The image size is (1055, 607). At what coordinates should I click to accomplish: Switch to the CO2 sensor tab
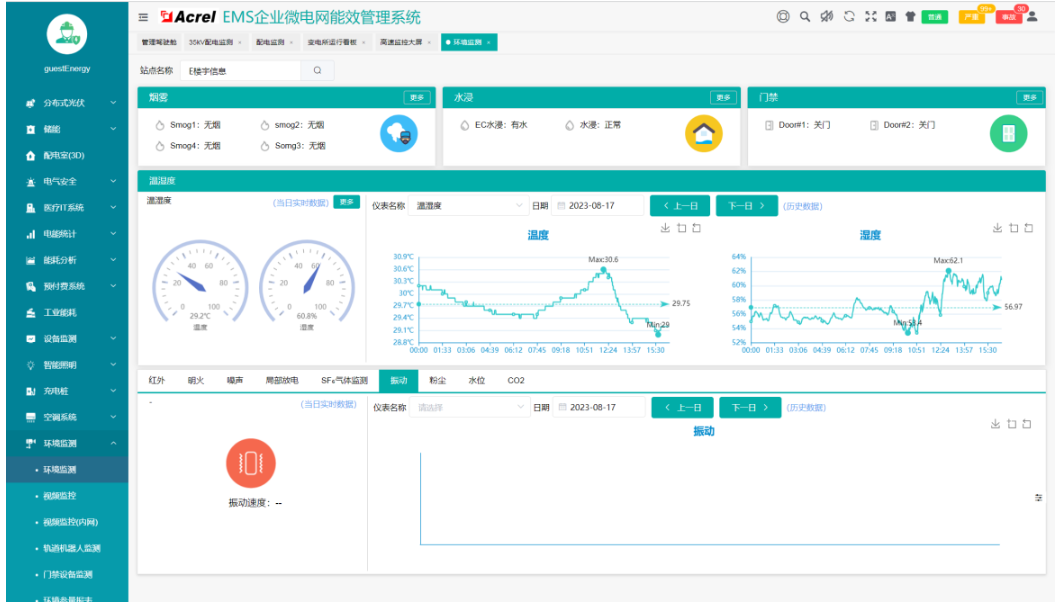tap(516, 381)
